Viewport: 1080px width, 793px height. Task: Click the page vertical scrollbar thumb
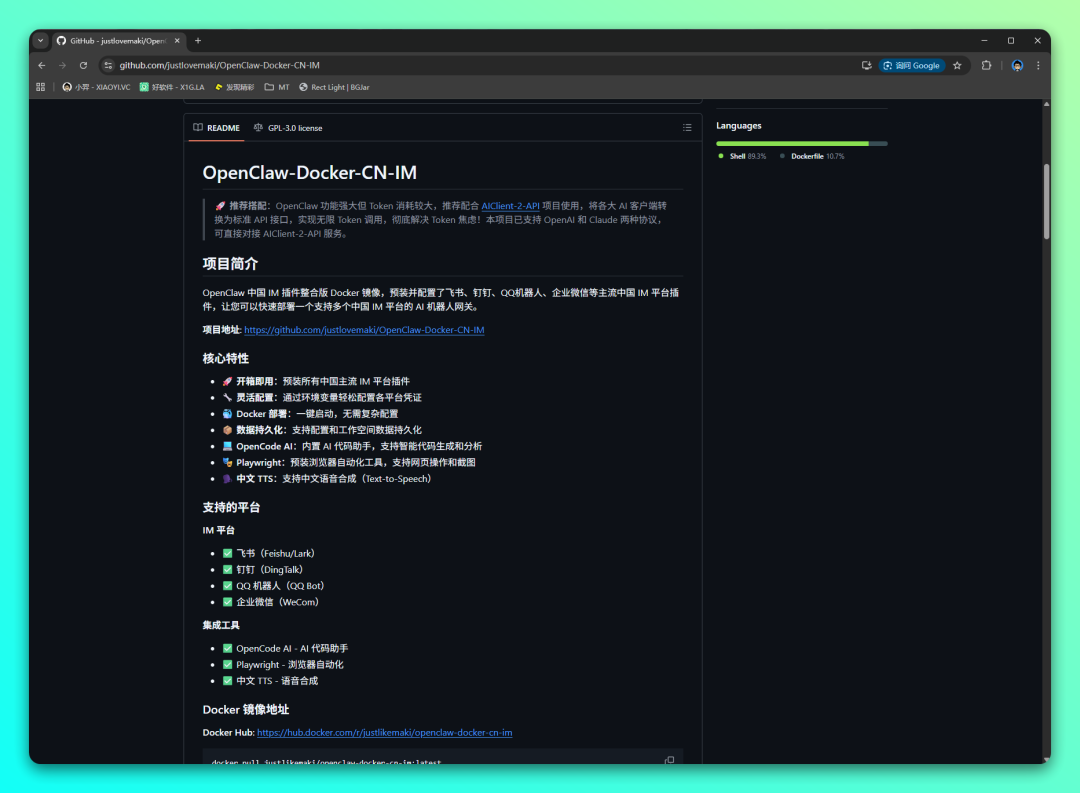coord(1046,201)
